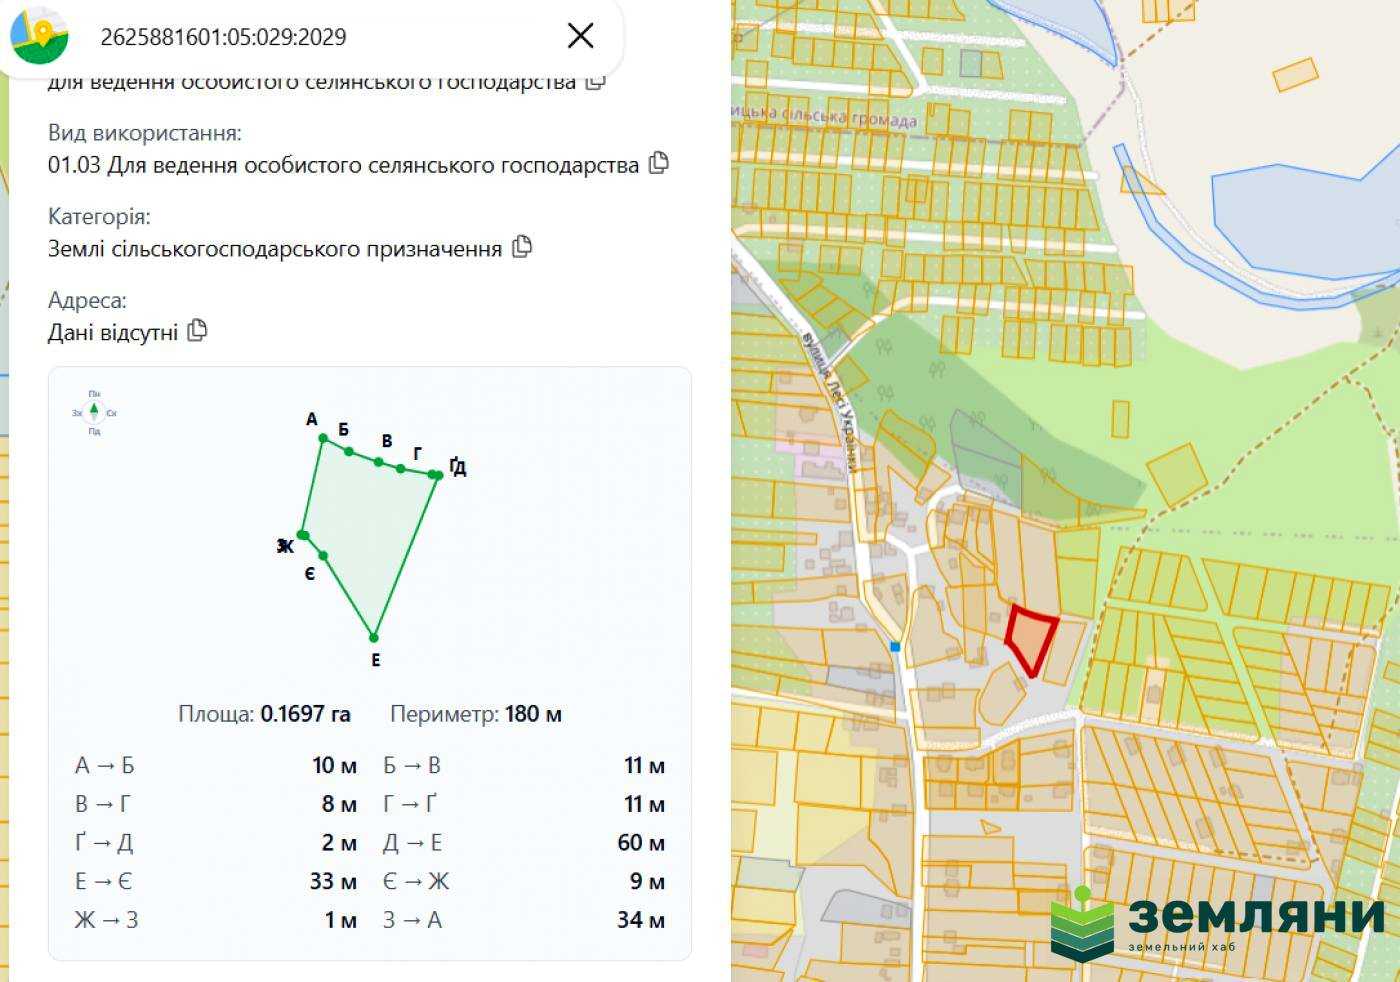The height and width of the screenshot is (982, 1400).
Task: Click the З → А segment row
Action: pos(524,920)
